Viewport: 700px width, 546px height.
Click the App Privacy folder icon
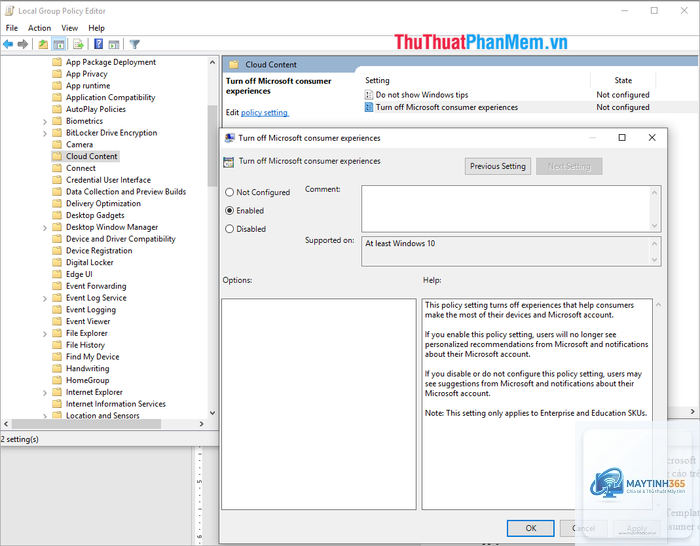pyautogui.click(x=57, y=74)
